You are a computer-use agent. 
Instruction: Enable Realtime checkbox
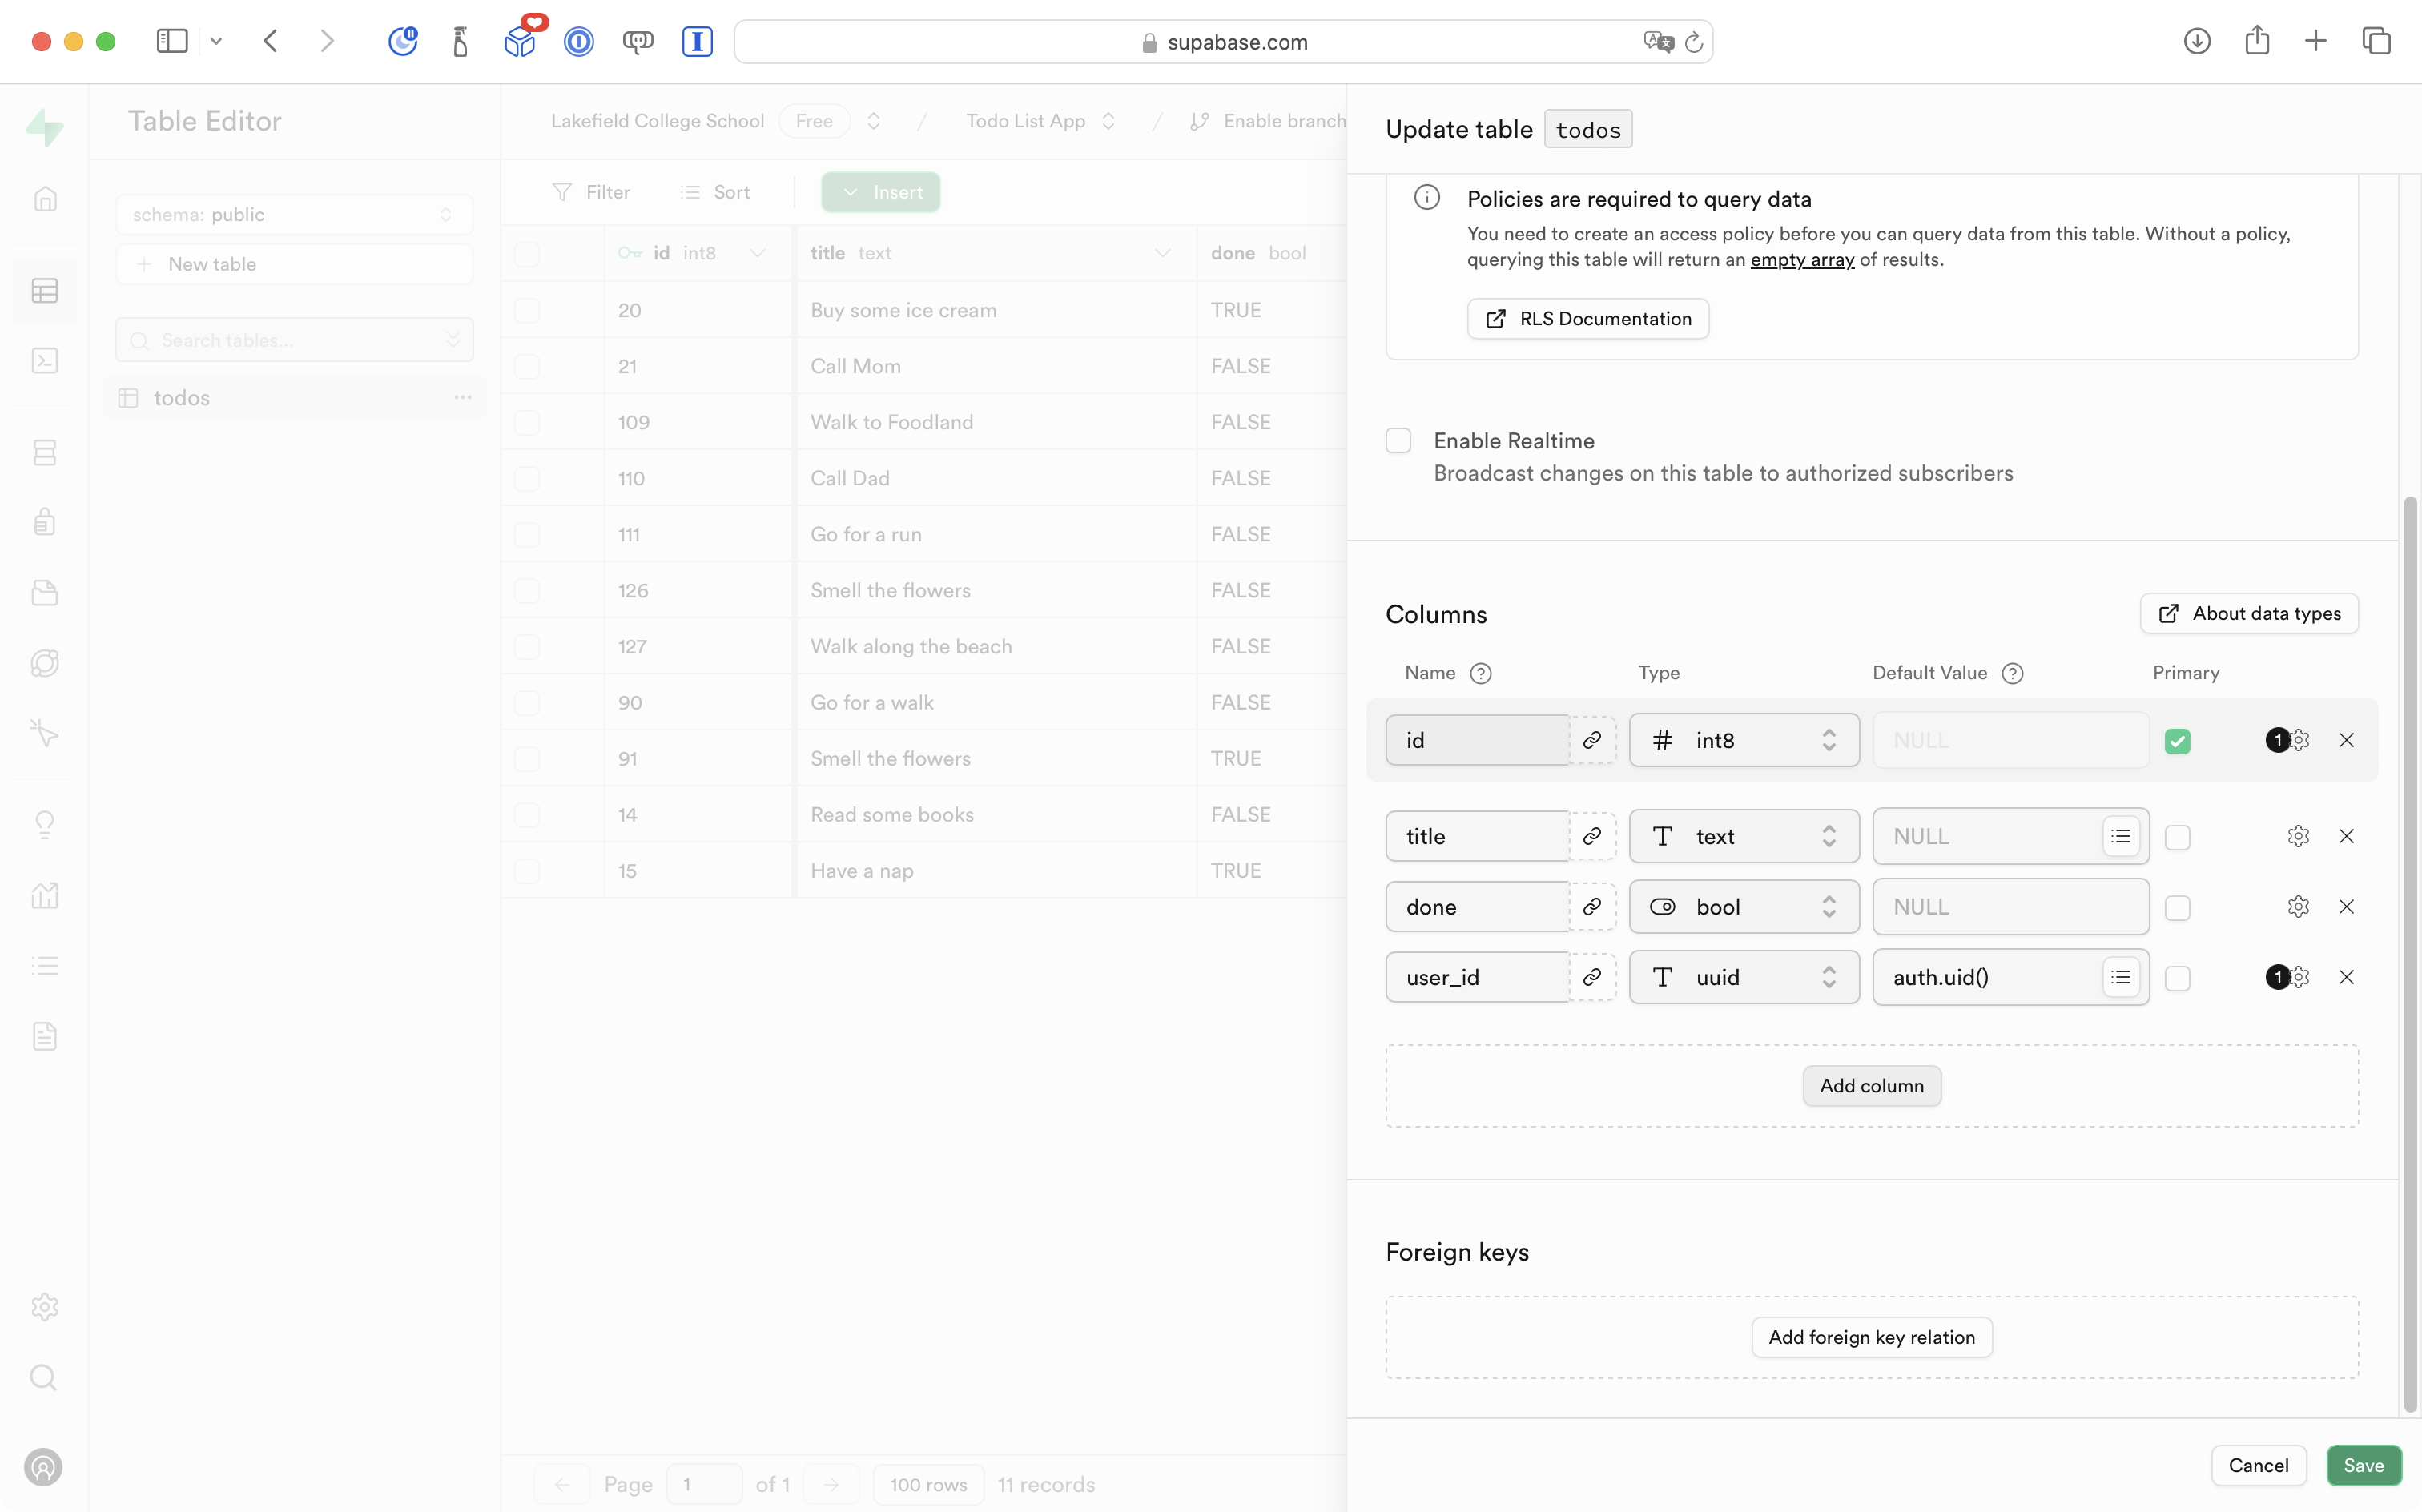[1398, 441]
